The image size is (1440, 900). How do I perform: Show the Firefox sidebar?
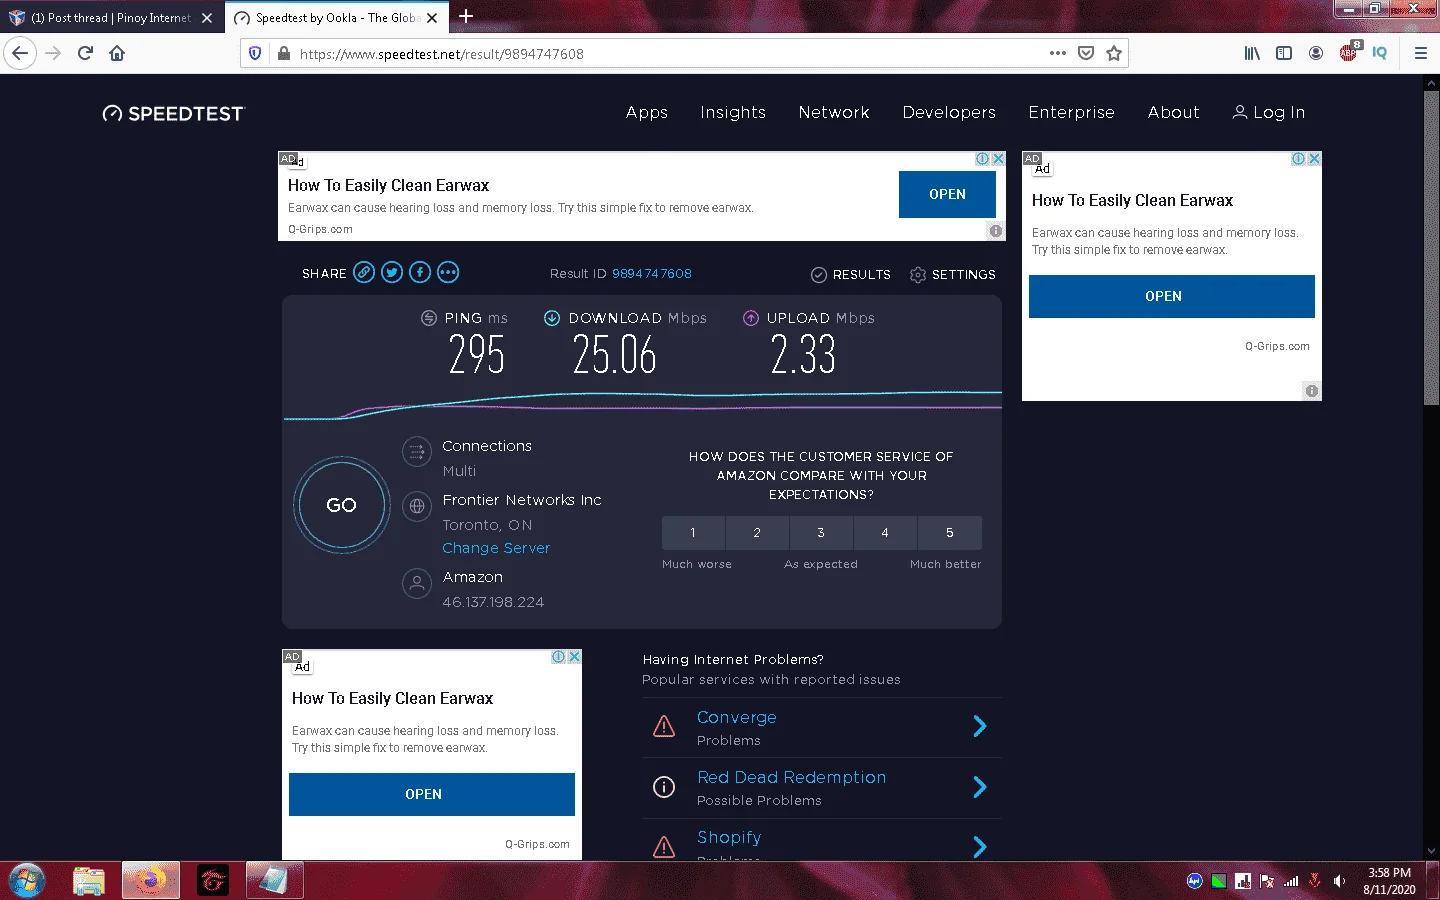coord(1284,54)
